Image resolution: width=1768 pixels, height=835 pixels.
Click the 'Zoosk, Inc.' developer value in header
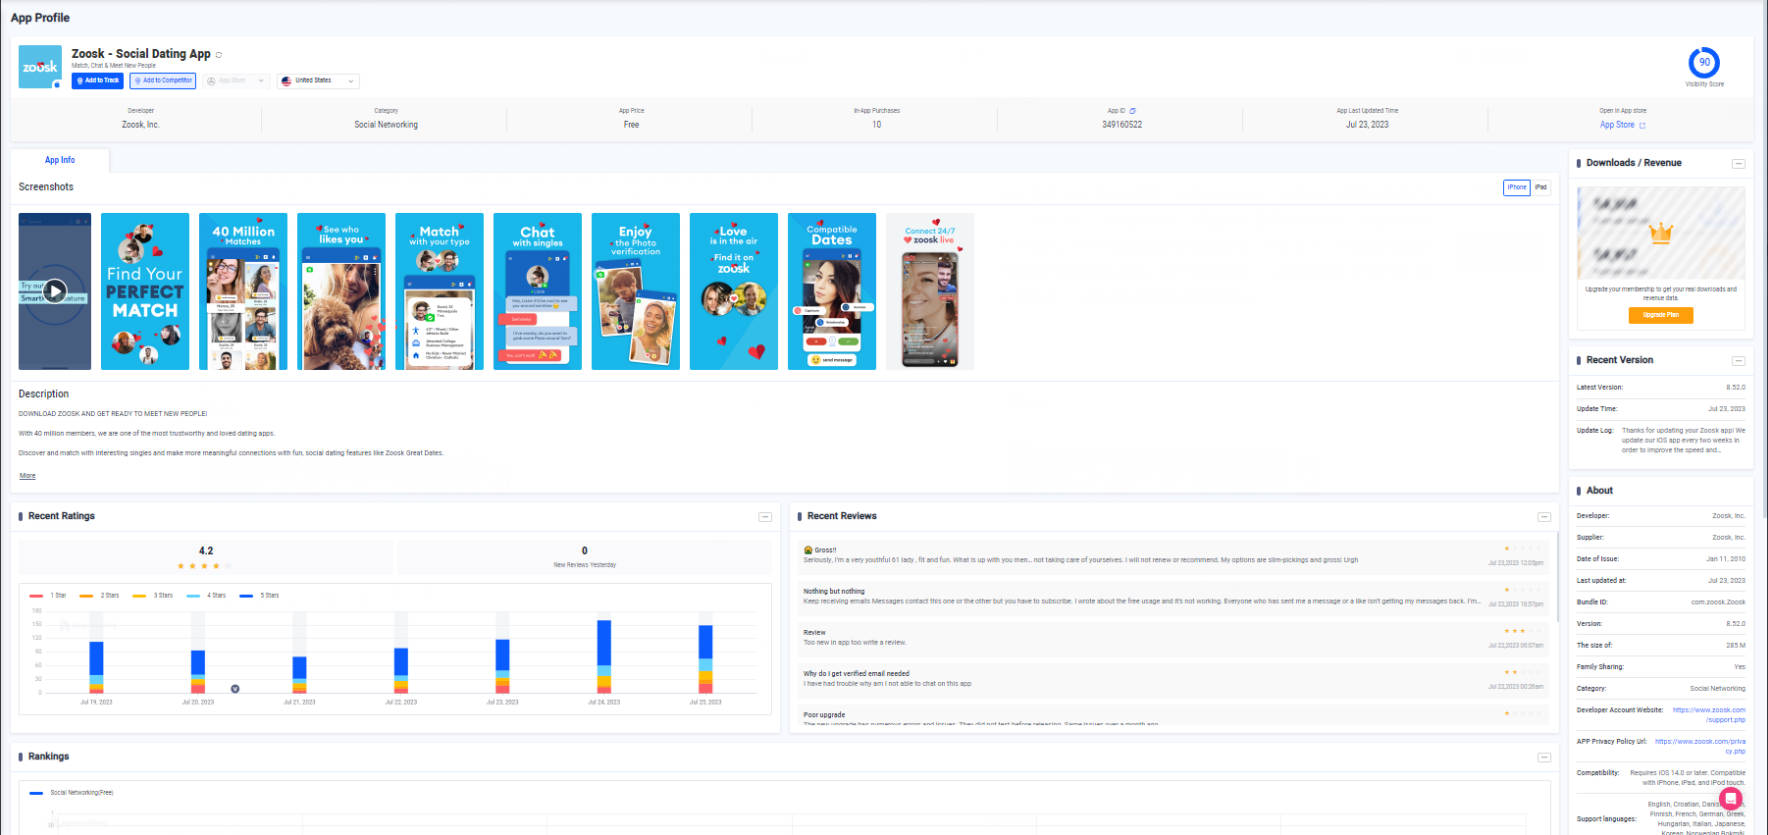click(x=141, y=125)
